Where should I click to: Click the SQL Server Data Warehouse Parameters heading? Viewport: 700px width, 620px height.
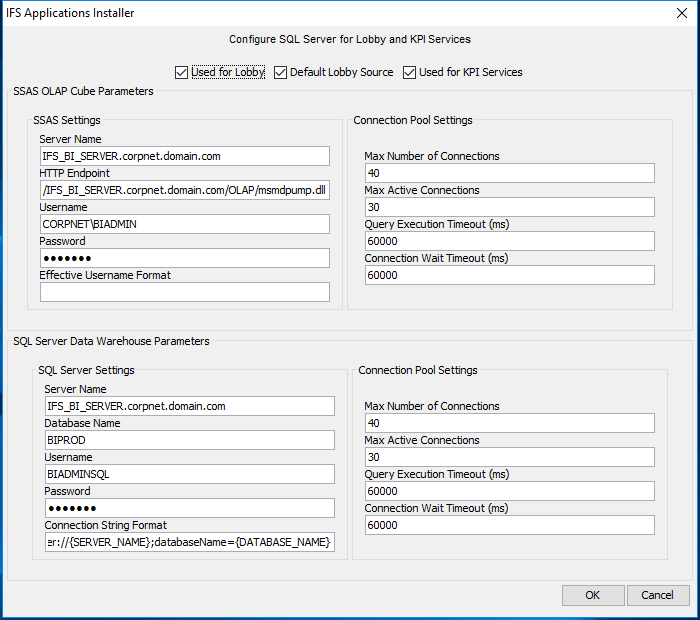(111, 341)
